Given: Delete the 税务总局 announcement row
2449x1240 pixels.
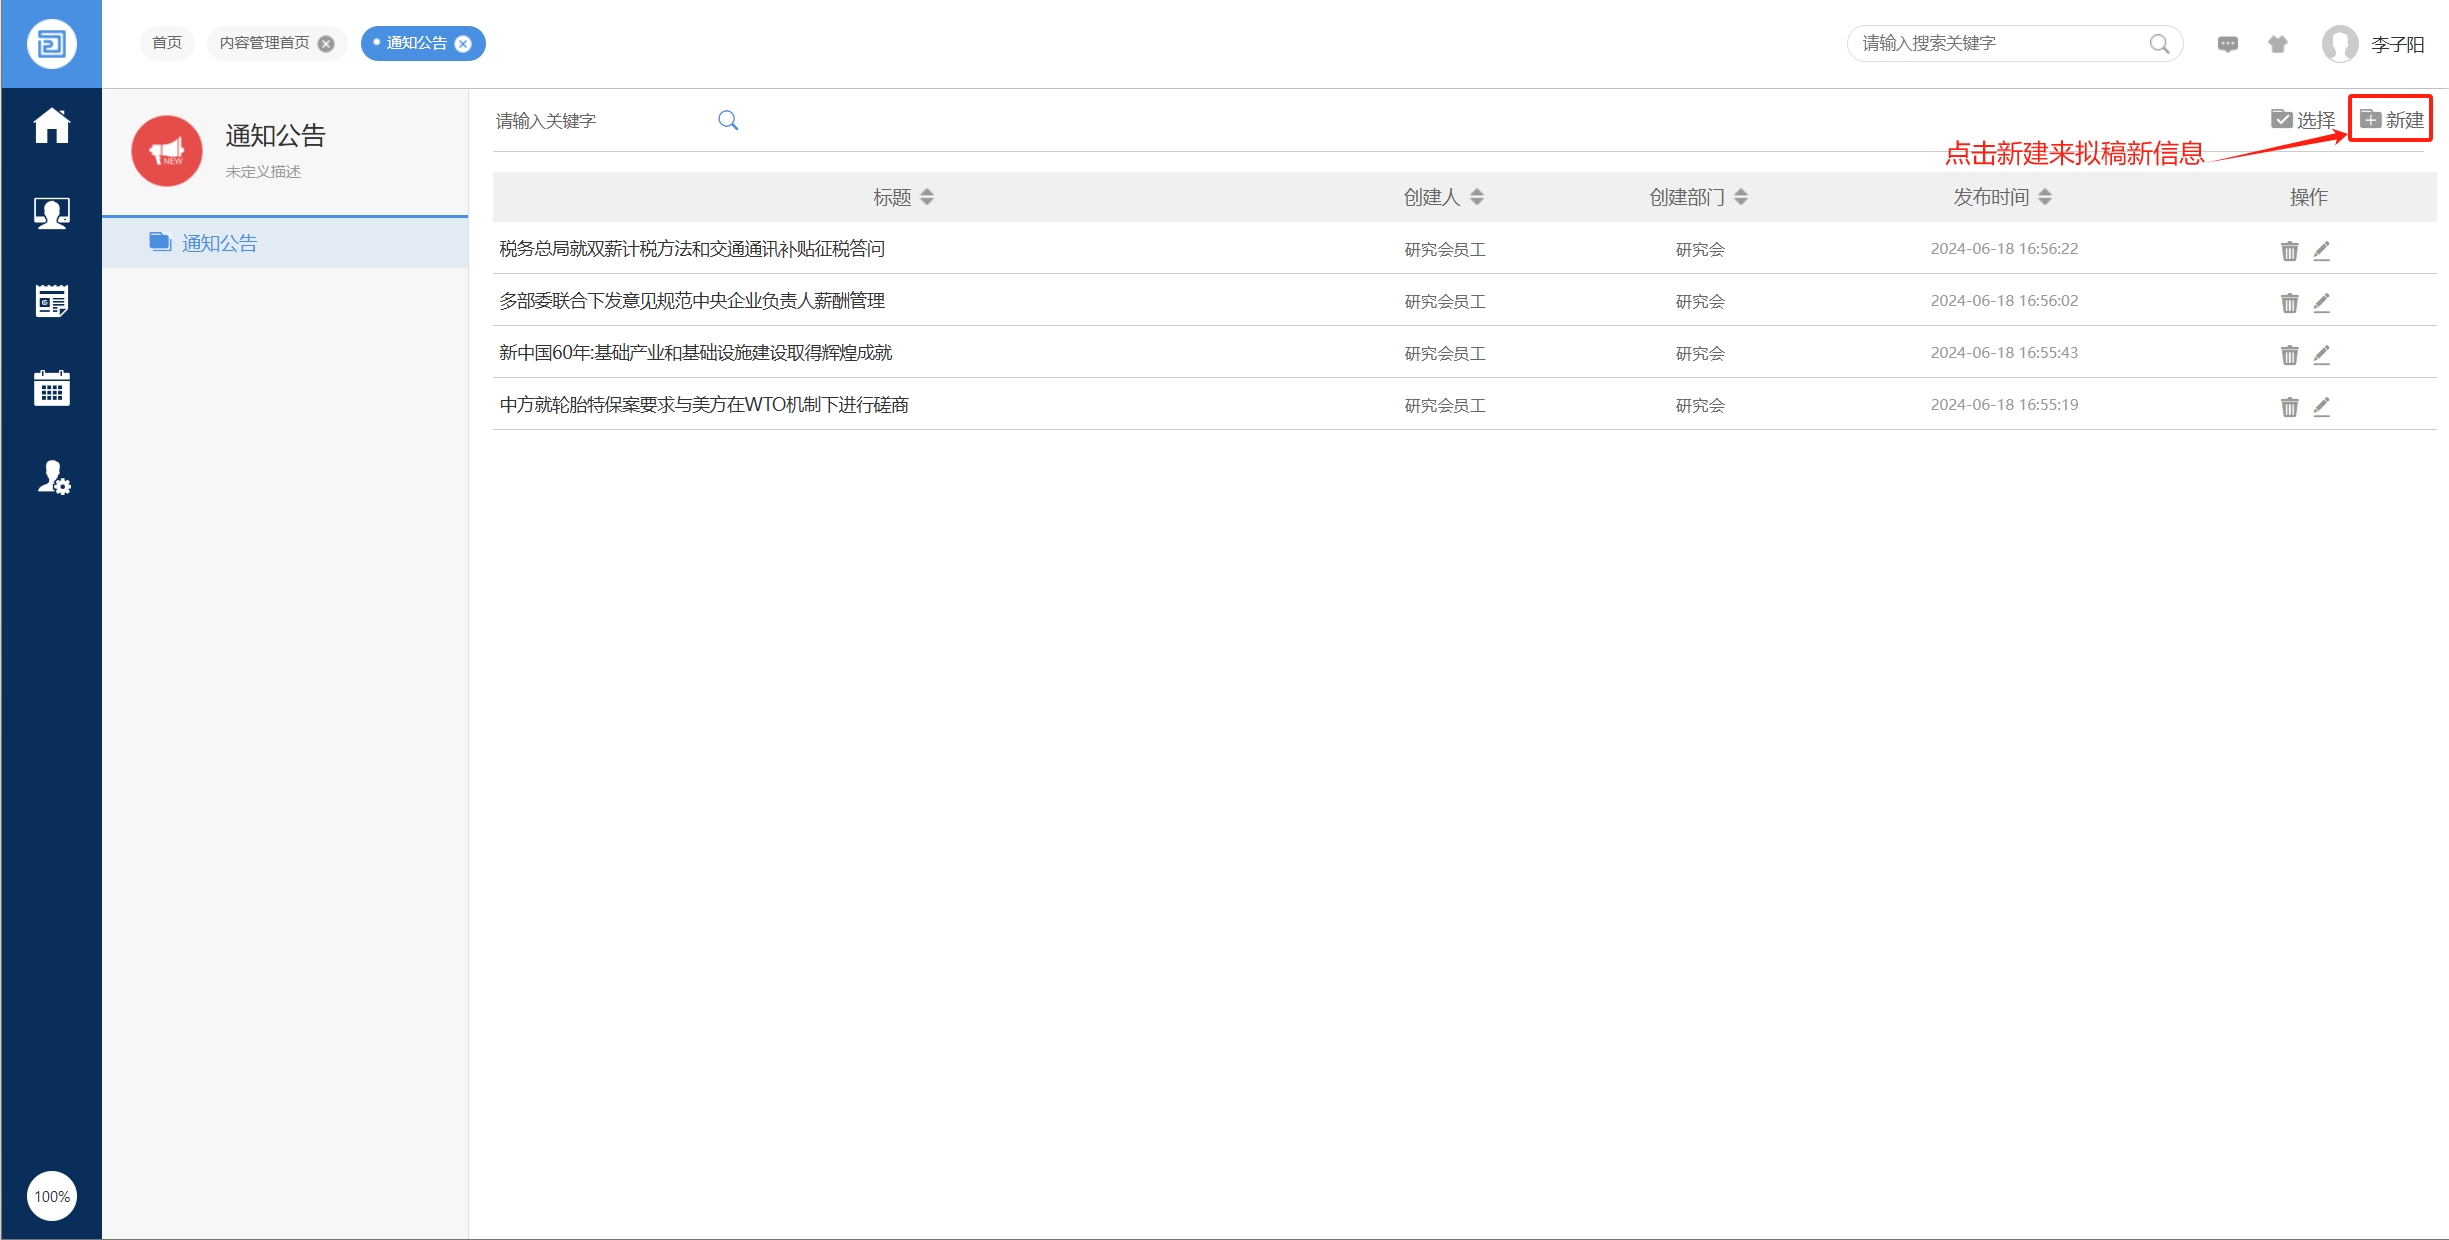Looking at the screenshot, I should point(2289,250).
